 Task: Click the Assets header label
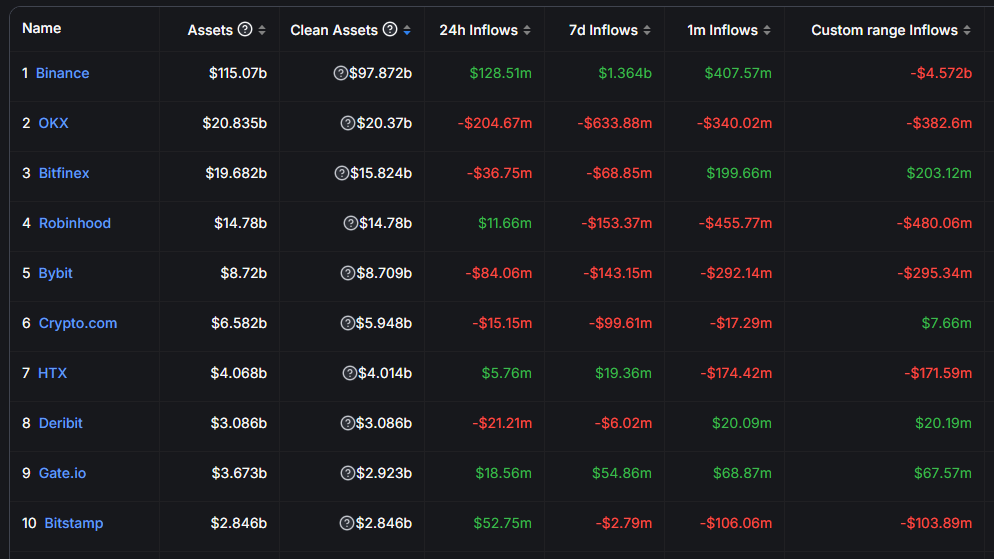click(210, 30)
